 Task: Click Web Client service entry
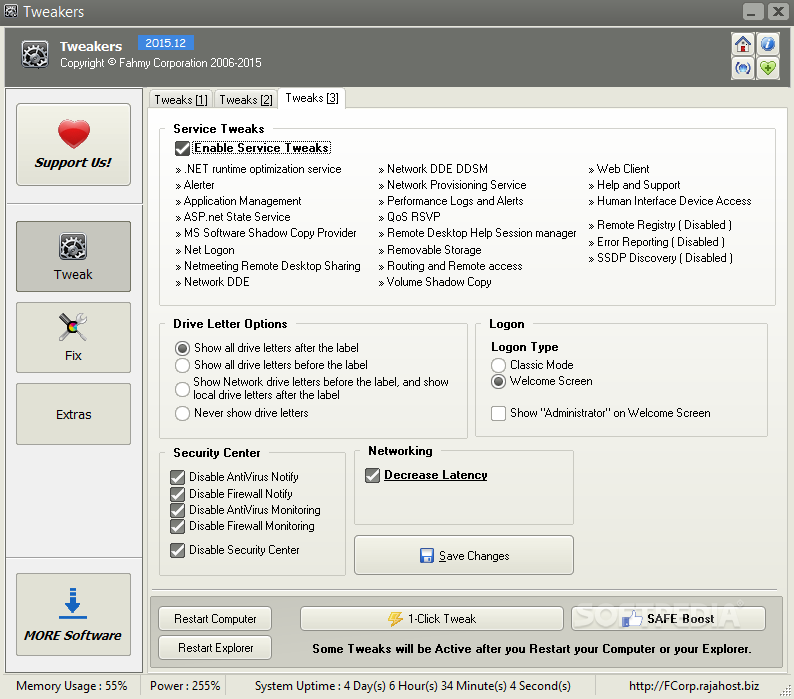619,169
